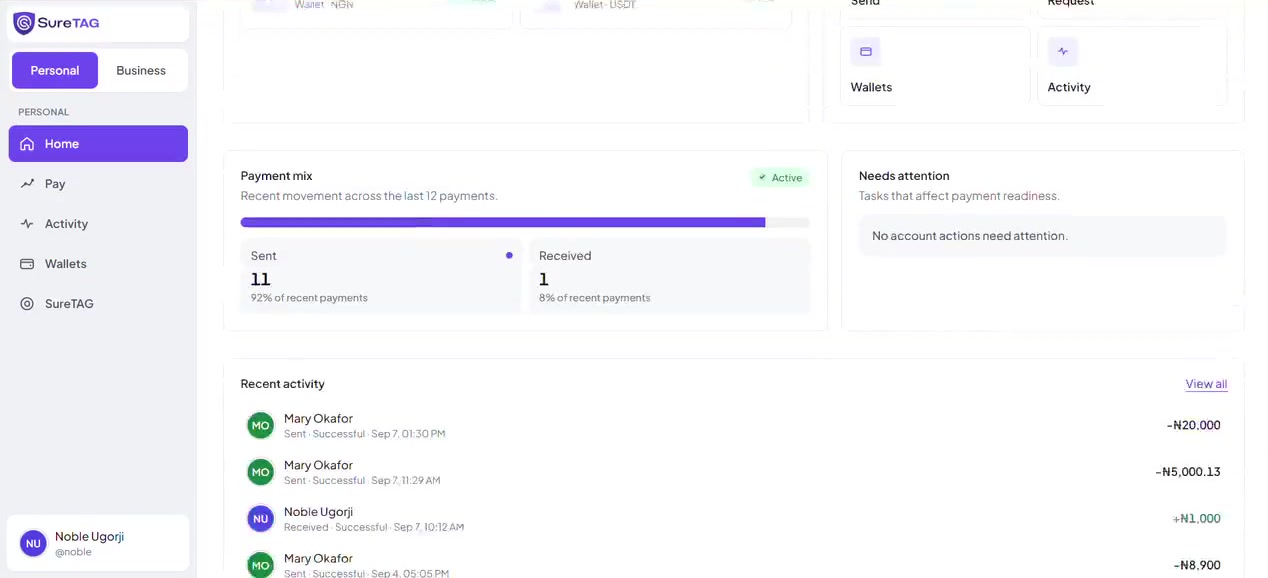1268x578 pixels.
Task: Click the checkmark in the Active badge
Action: click(762, 178)
